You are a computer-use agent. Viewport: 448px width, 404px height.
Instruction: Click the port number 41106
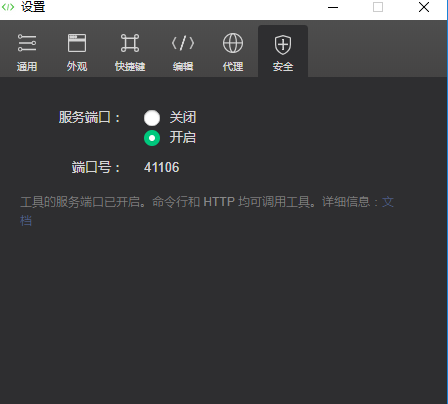pos(162,167)
